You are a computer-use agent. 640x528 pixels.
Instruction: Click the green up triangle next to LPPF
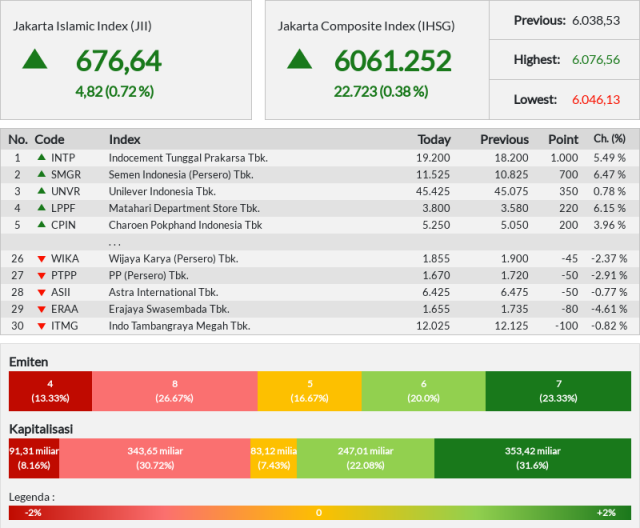[41, 208]
